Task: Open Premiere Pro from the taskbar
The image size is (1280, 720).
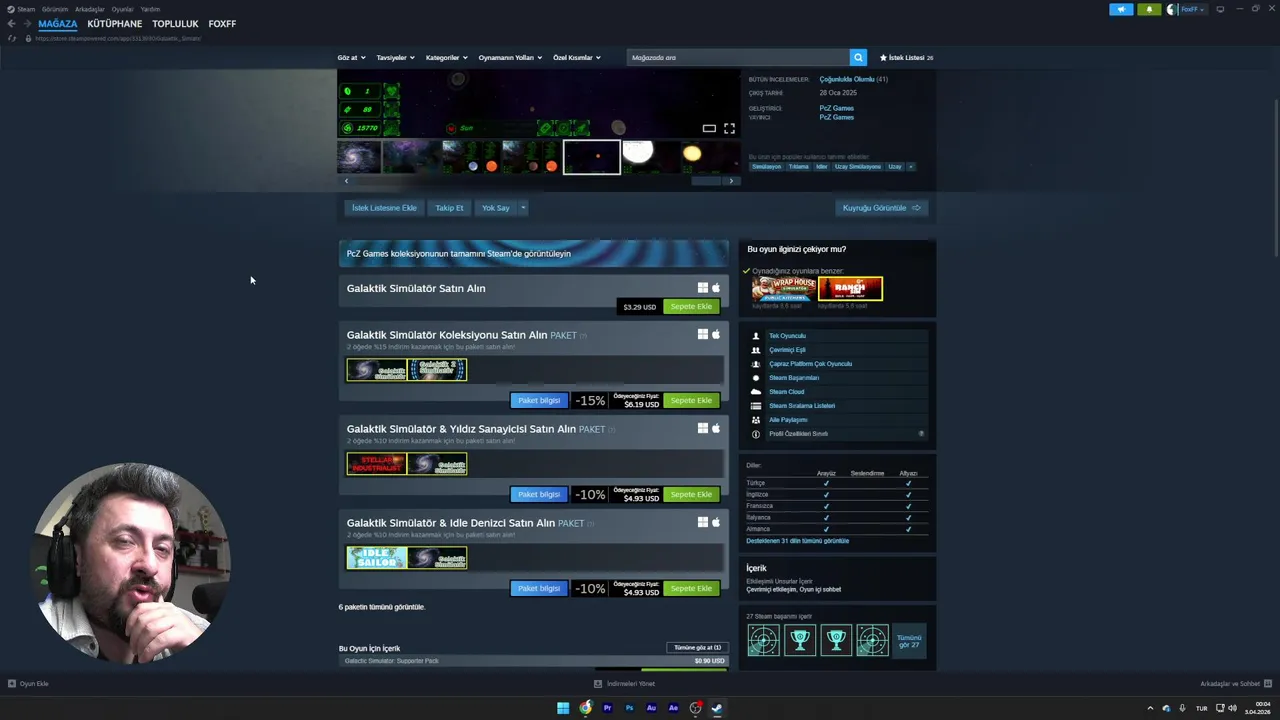Action: (x=607, y=708)
